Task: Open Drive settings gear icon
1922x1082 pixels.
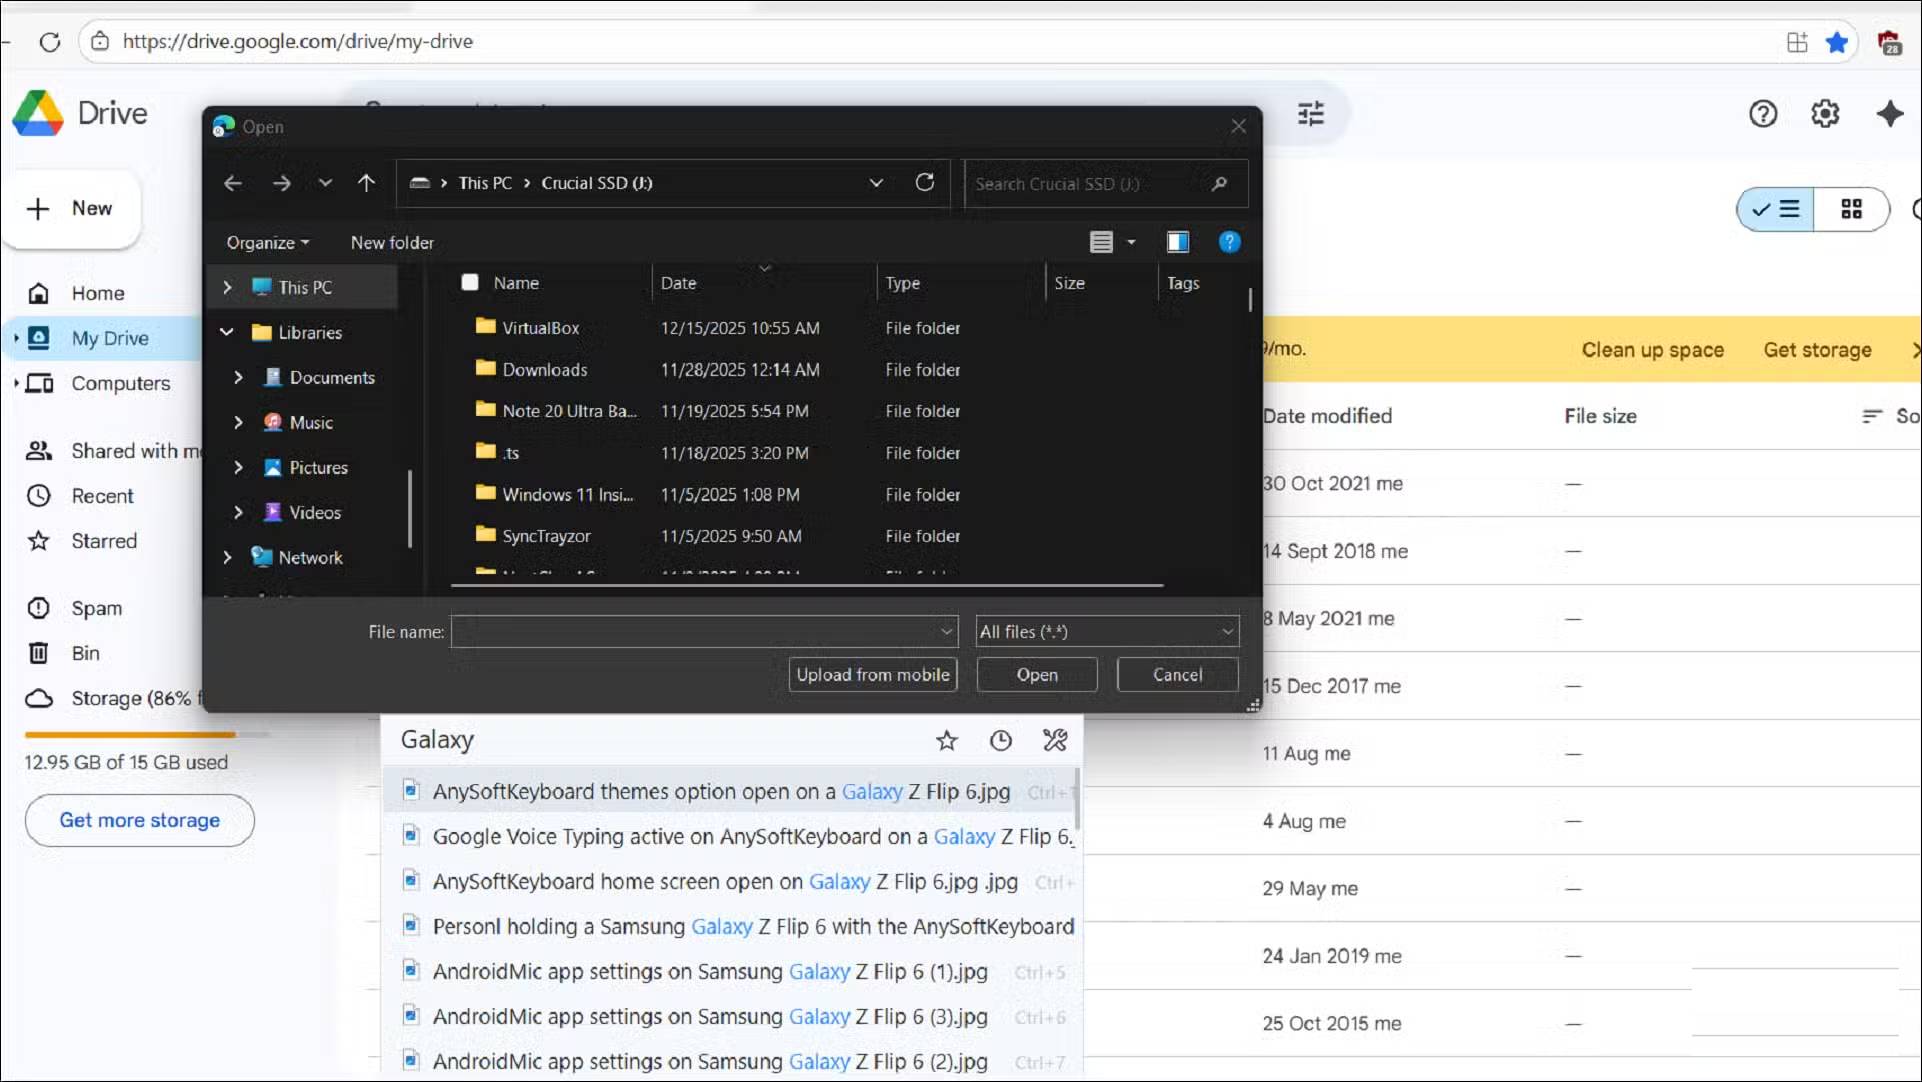Action: (1825, 114)
